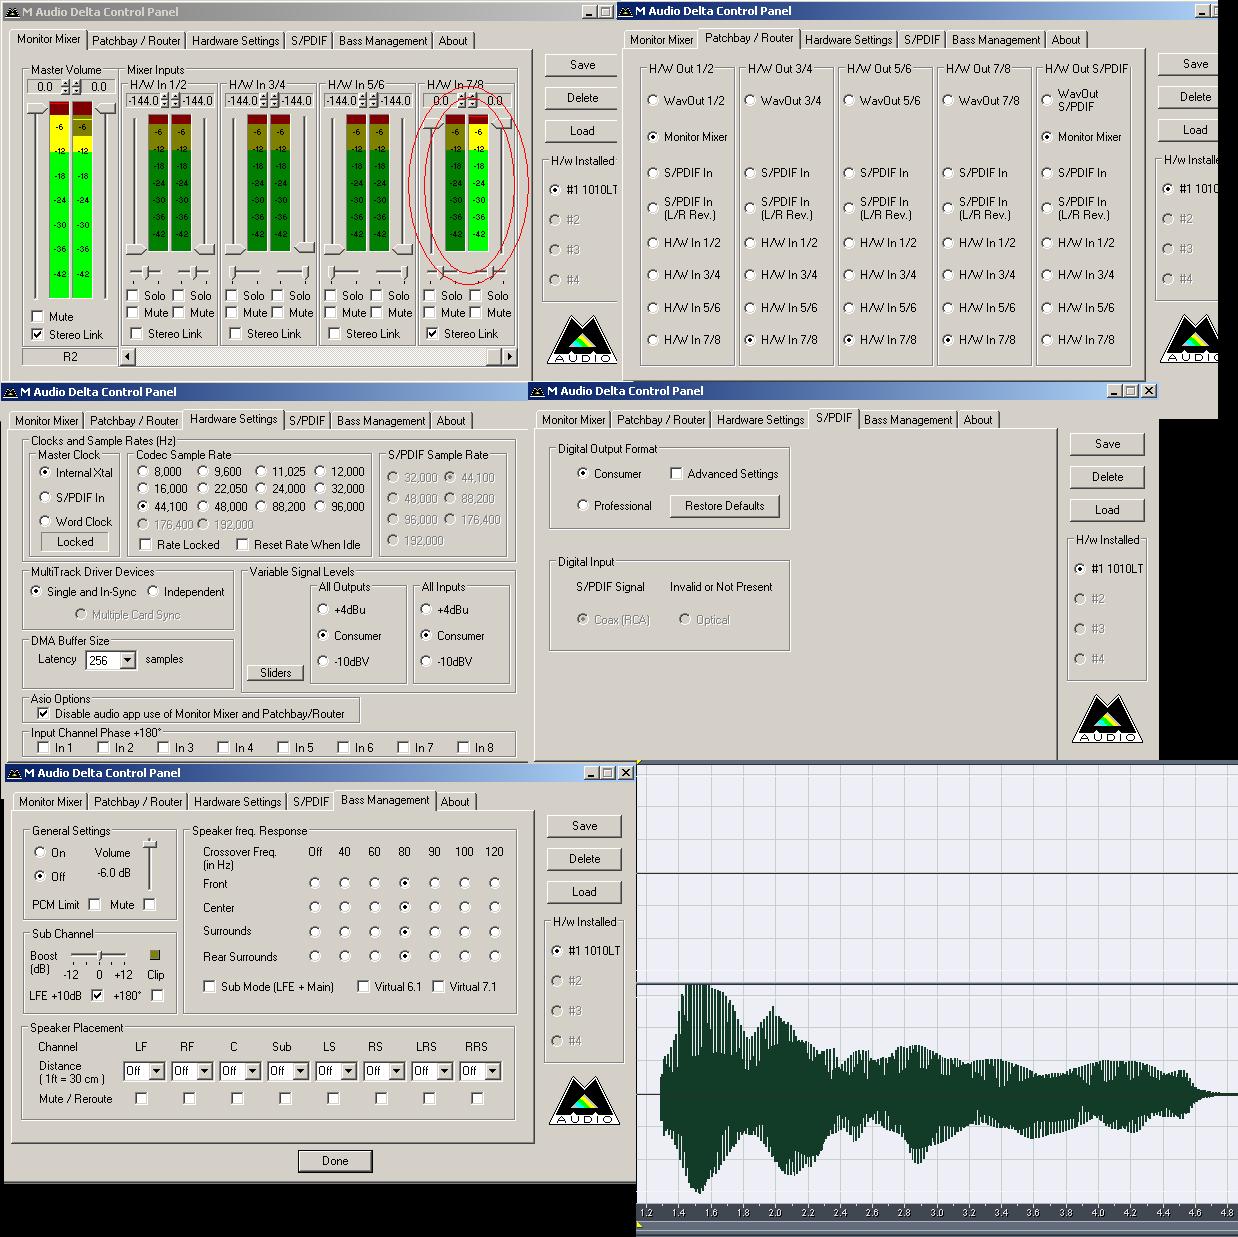Viewport: 1238px width, 1237px height.
Task: Switch to Patchbay / Router tab in Monitor Mixer window
Action: click(x=136, y=41)
